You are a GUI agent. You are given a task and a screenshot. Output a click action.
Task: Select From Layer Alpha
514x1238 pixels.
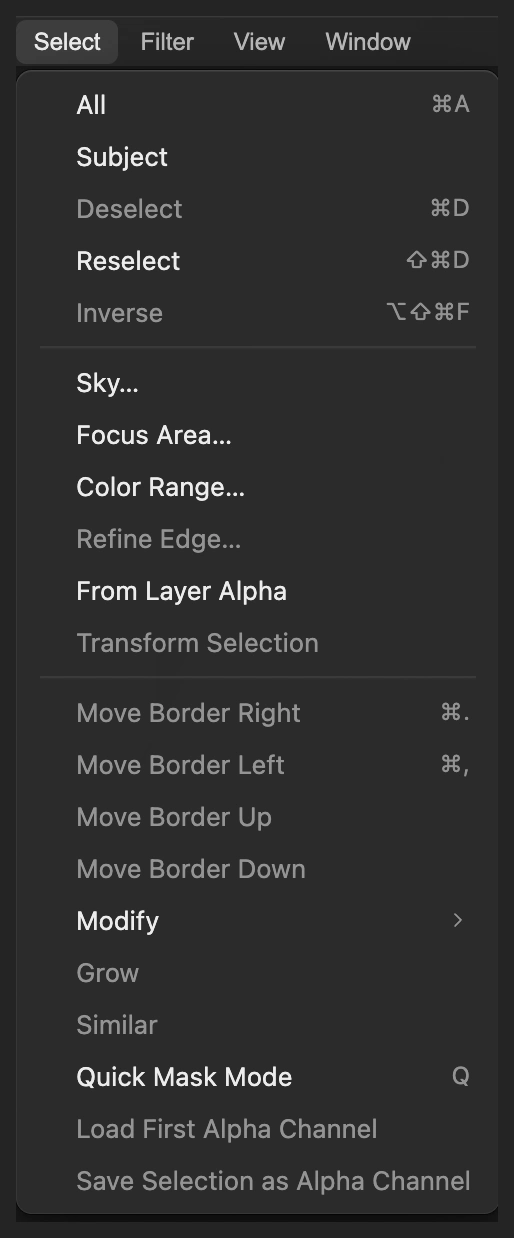coord(257,591)
